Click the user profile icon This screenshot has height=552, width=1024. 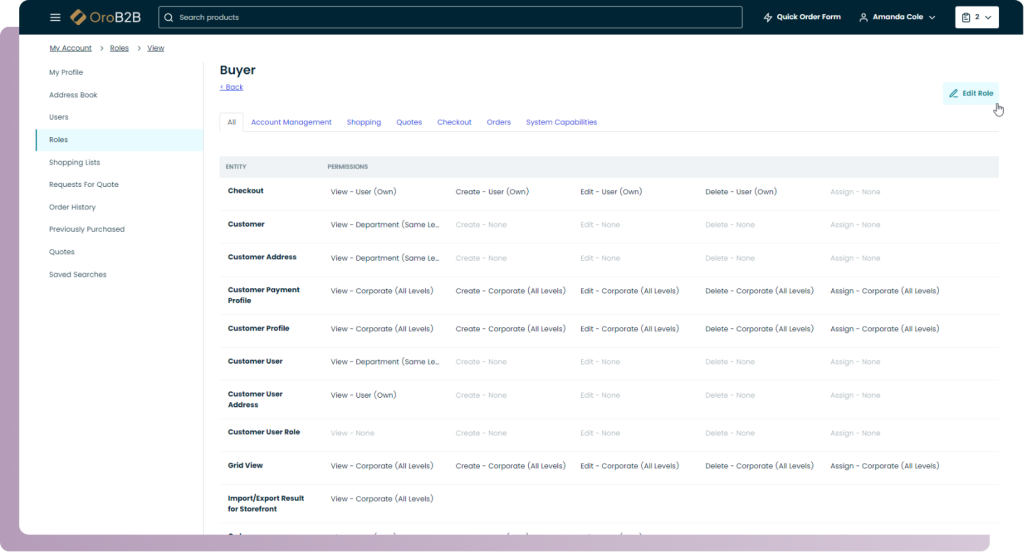pyautogui.click(x=864, y=18)
